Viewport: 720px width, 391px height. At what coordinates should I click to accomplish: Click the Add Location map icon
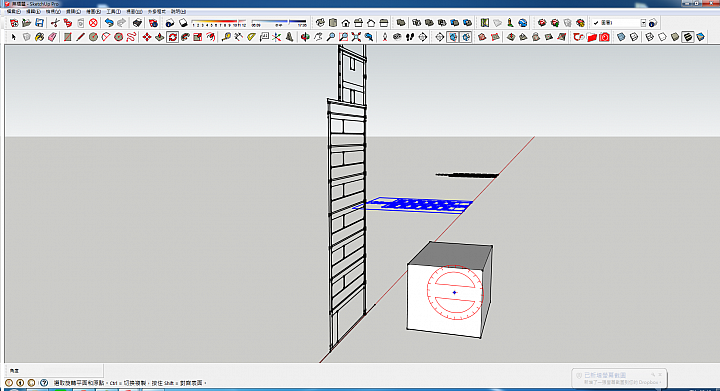[485, 22]
